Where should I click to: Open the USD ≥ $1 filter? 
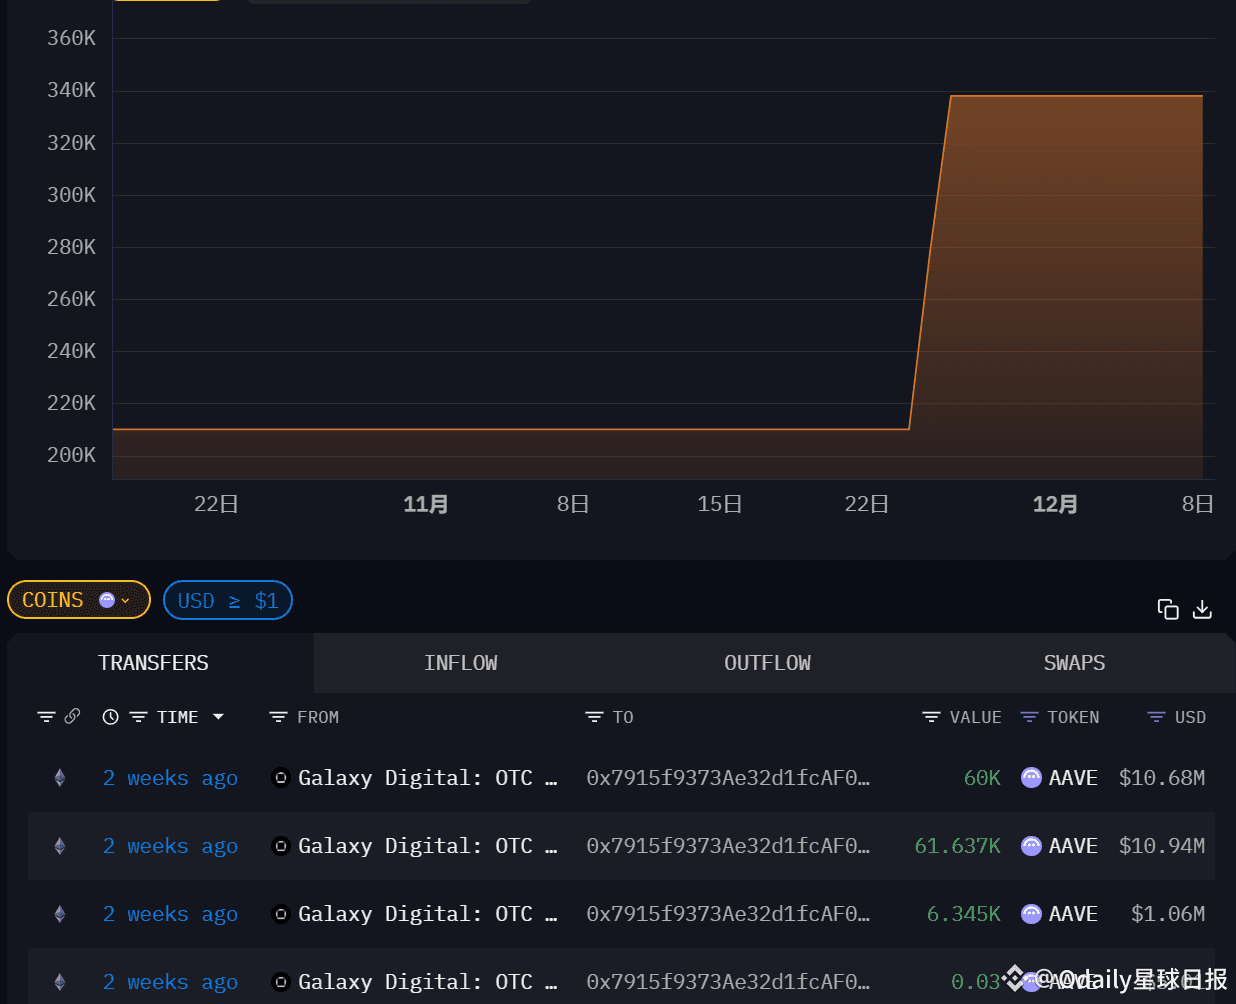tap(228, 600)
